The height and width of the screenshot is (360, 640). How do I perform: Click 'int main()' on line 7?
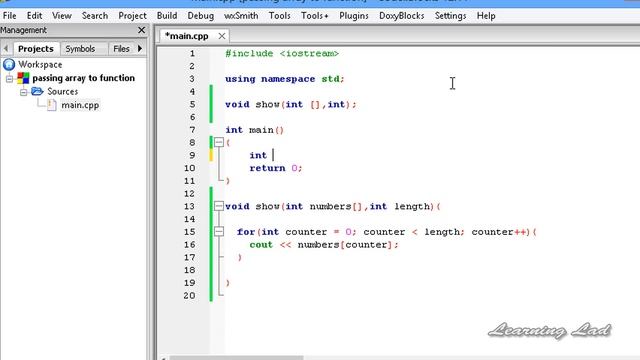254,130
